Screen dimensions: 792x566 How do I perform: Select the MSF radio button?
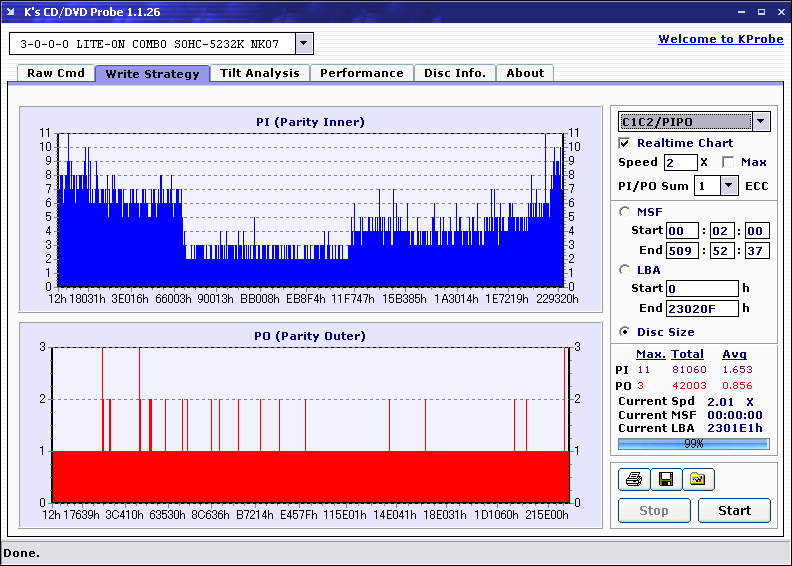coord(625,211)
